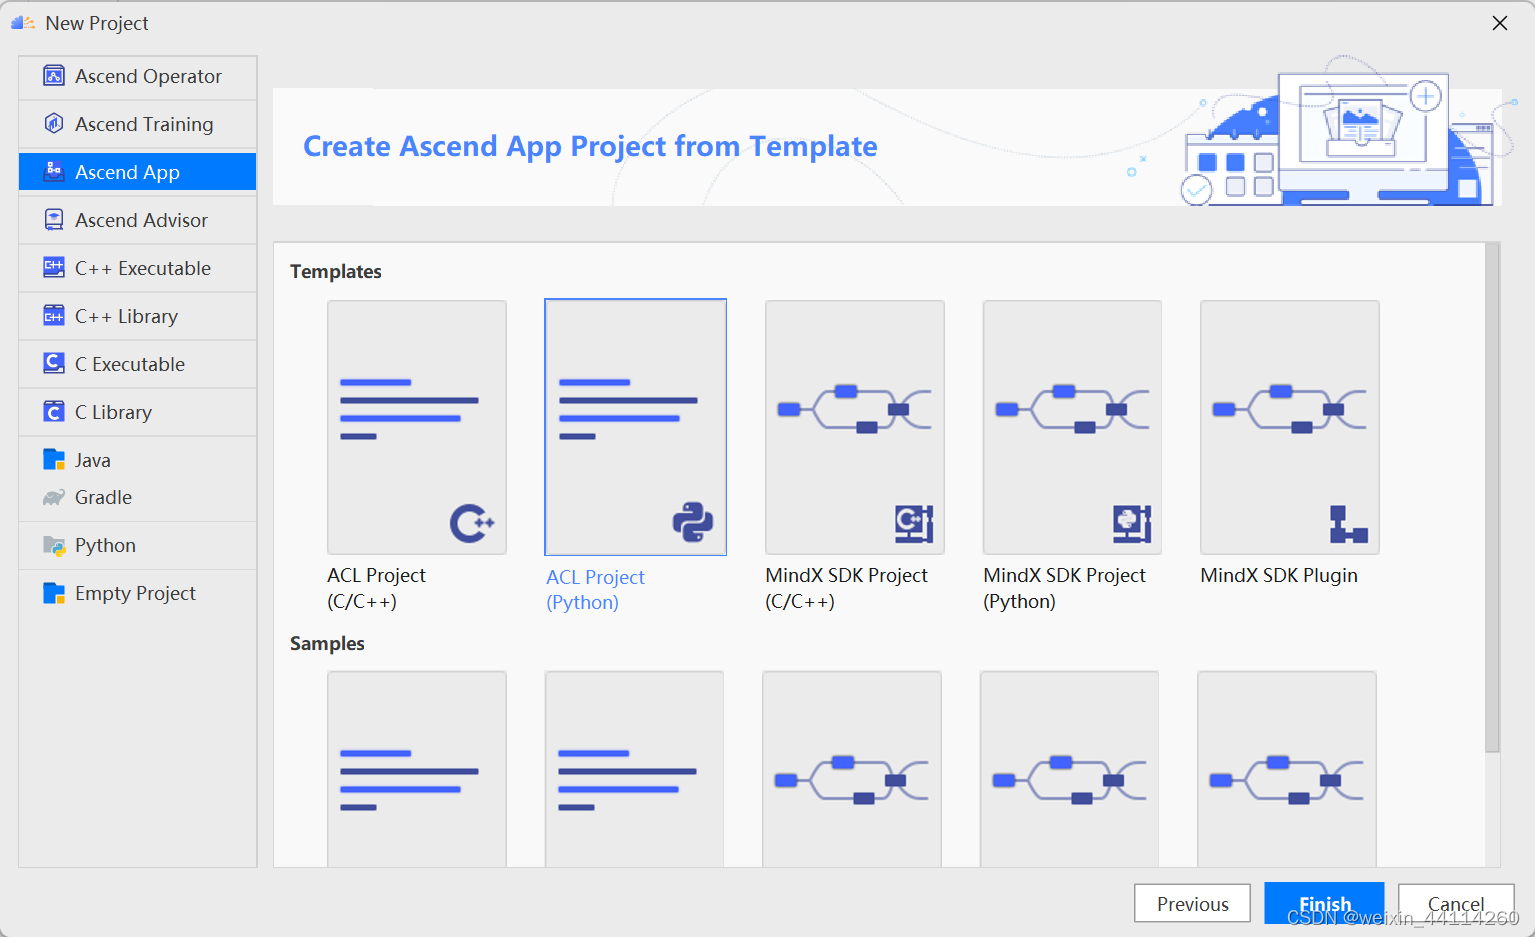Image resolution: width=1535 pixels, height=937 pixels.
Task: Select the ACL Project (Python) template
Action: point(635,427)
